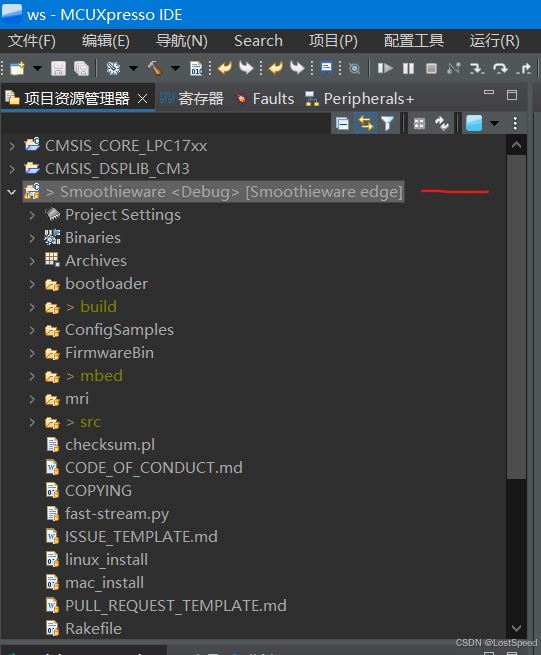Switch to the 寄存器 tab
The height and width of the screenshot is (655, 541).
coord(192,99)
